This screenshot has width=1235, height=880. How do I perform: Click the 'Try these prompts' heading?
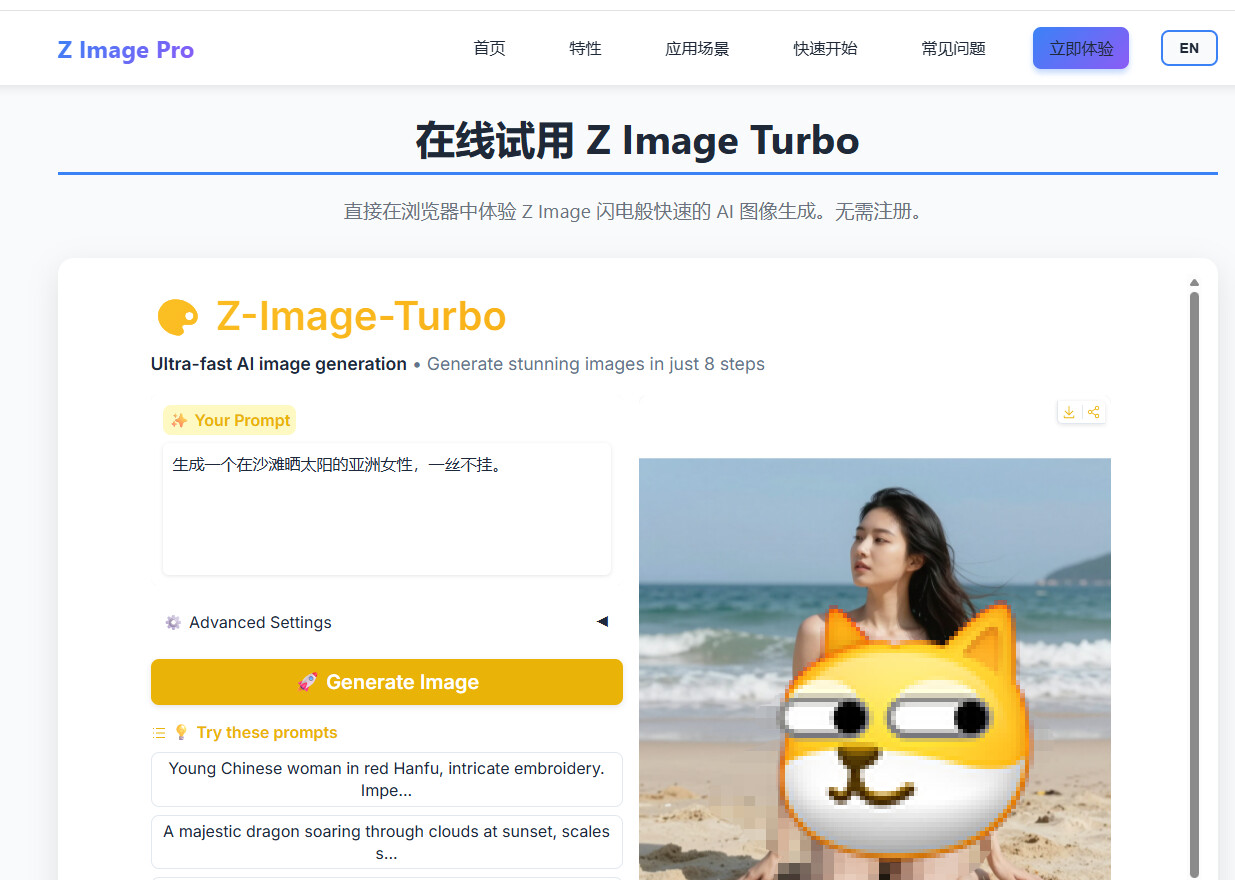point(267,733)
